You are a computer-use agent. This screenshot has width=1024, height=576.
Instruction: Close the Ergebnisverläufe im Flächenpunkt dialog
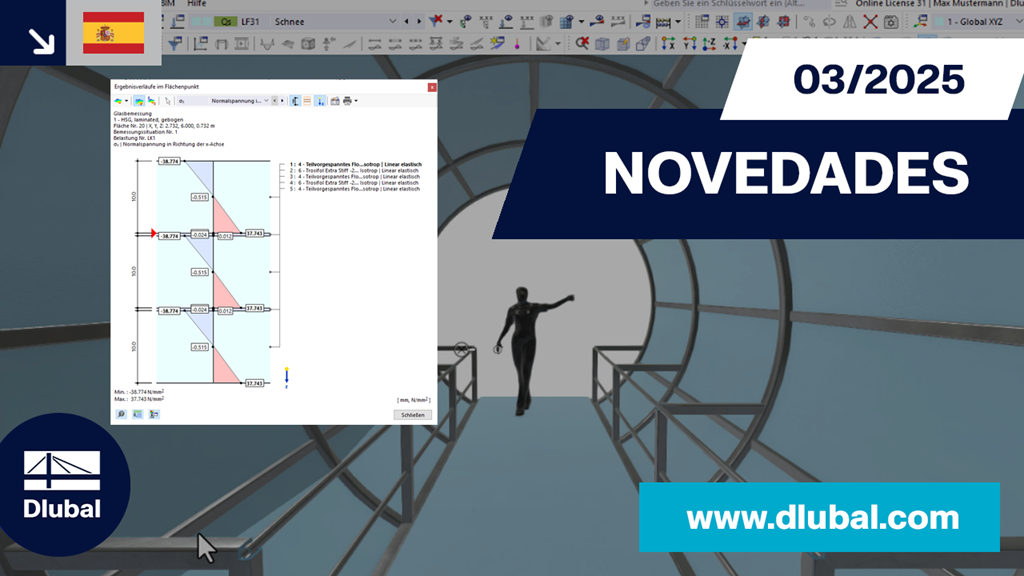point(432,87)
